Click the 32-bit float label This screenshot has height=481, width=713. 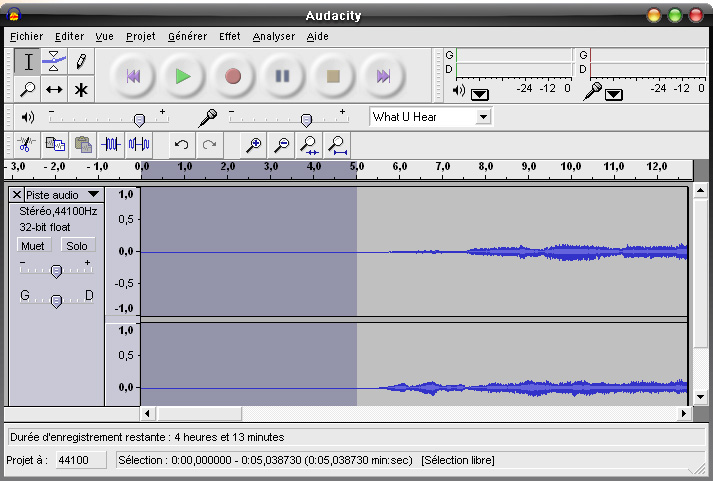(45, 227)
